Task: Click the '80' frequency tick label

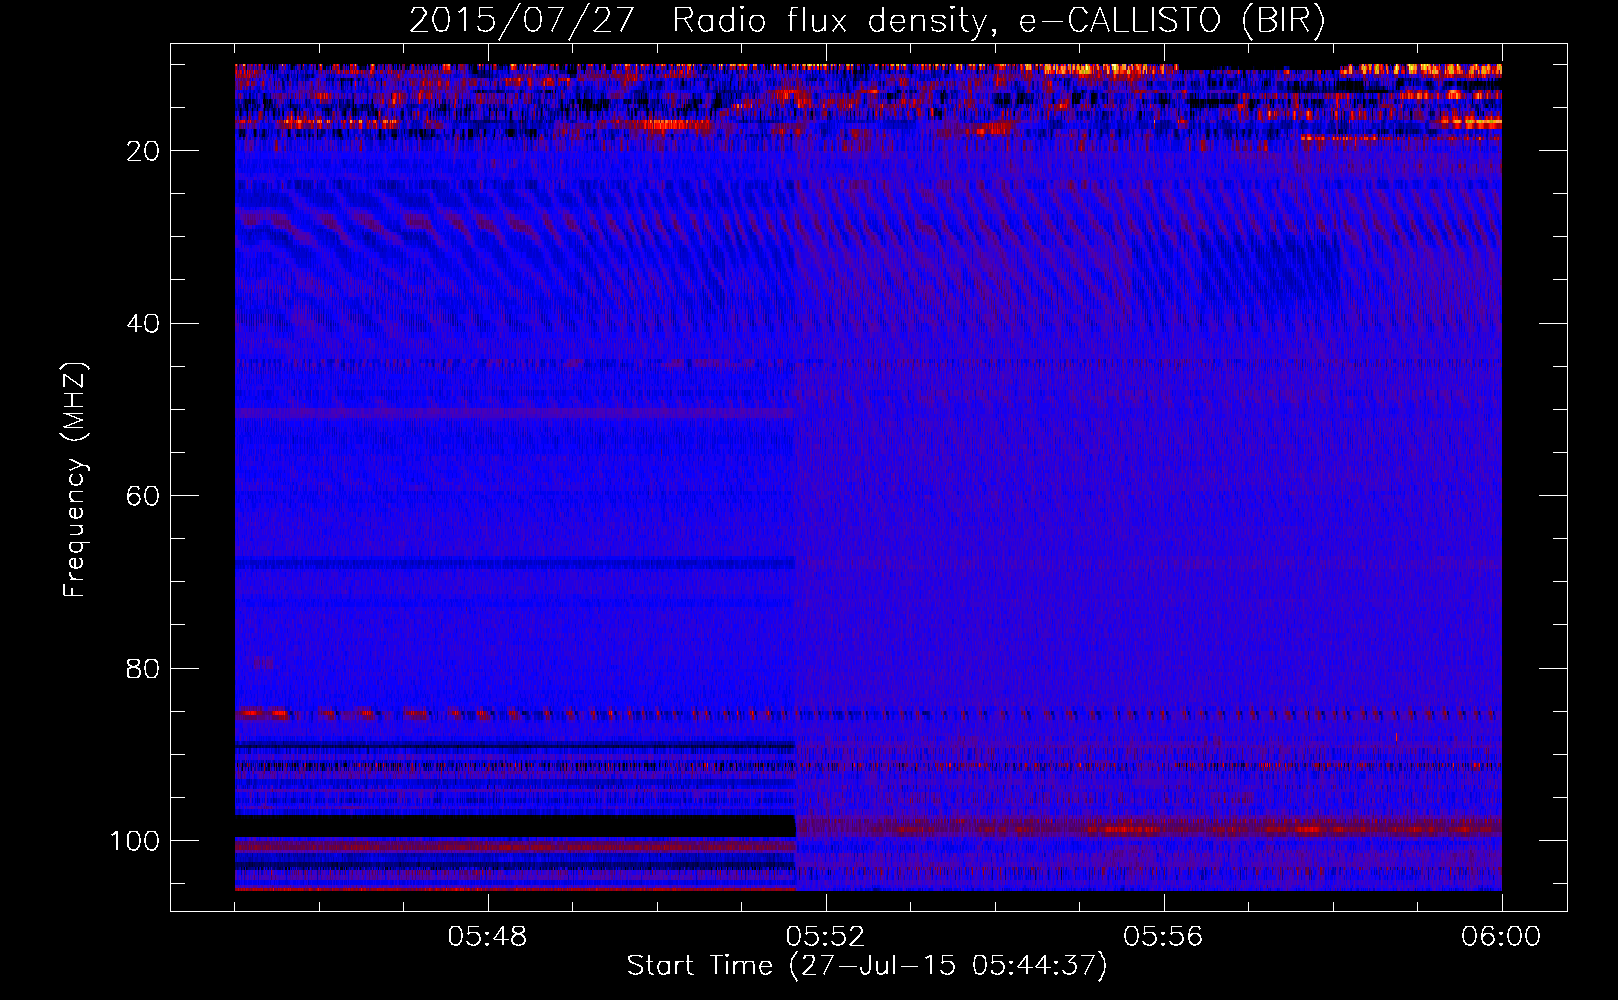Action: [x=143, y=669]
